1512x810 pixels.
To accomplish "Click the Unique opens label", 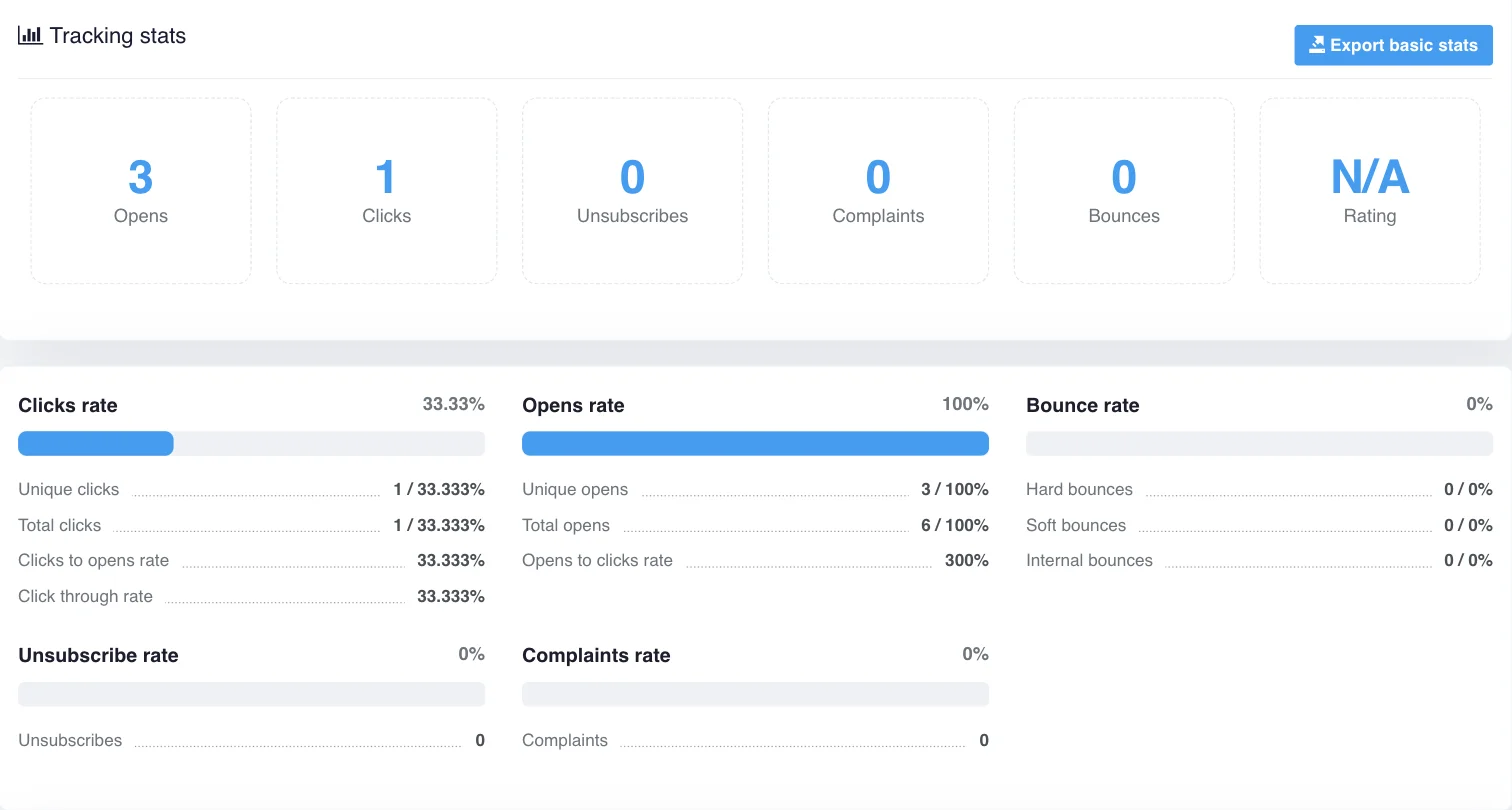I will [575, 489].
